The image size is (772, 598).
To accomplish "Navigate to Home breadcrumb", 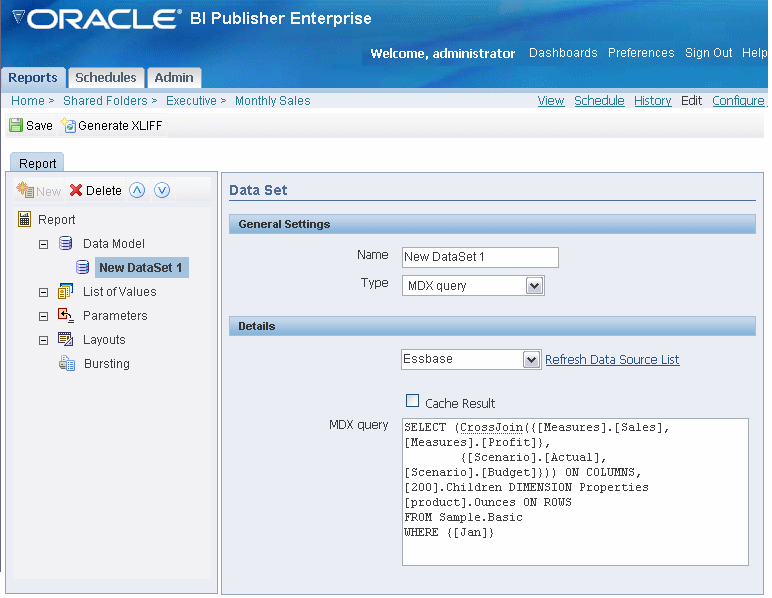I will coord(28,100).
